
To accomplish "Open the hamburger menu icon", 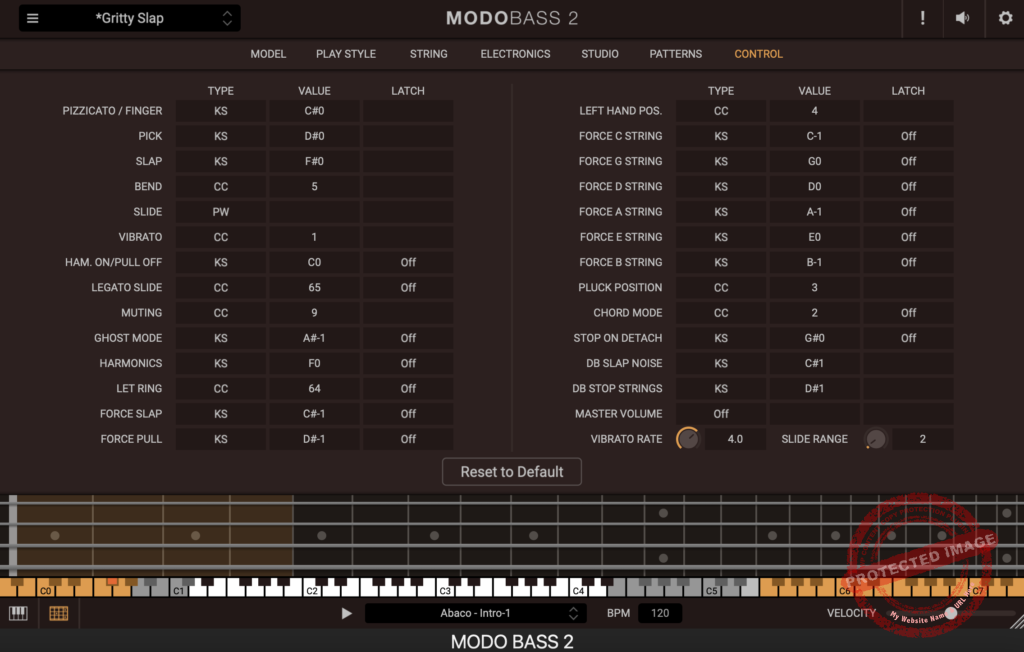I will point(32,18).
